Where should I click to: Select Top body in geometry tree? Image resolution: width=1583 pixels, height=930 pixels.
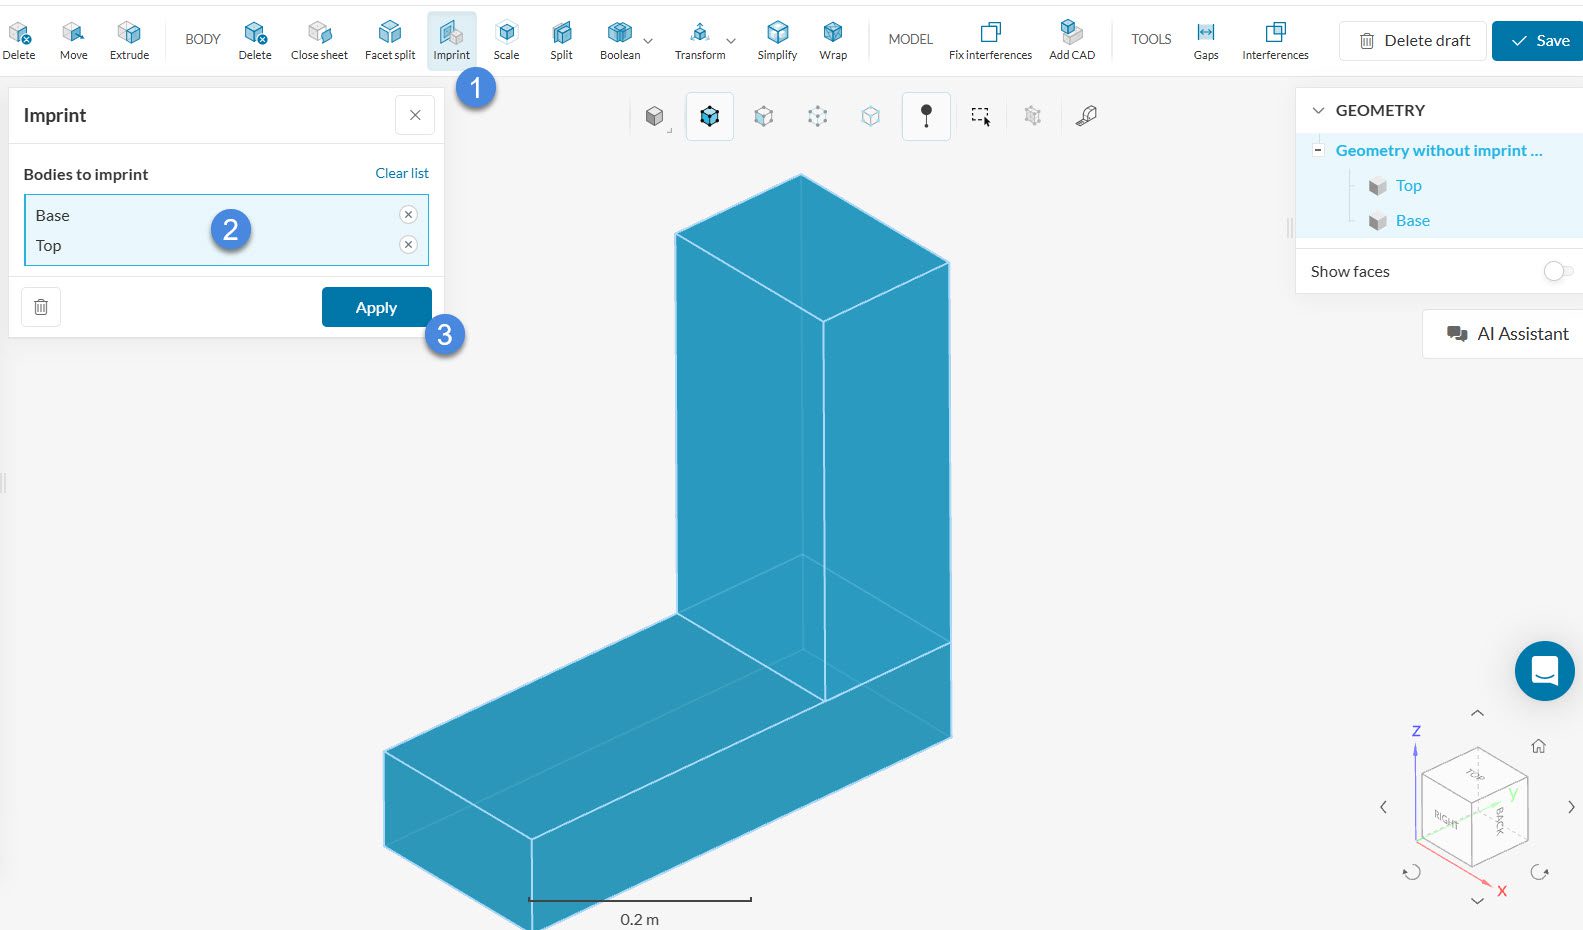(1408, 185)
